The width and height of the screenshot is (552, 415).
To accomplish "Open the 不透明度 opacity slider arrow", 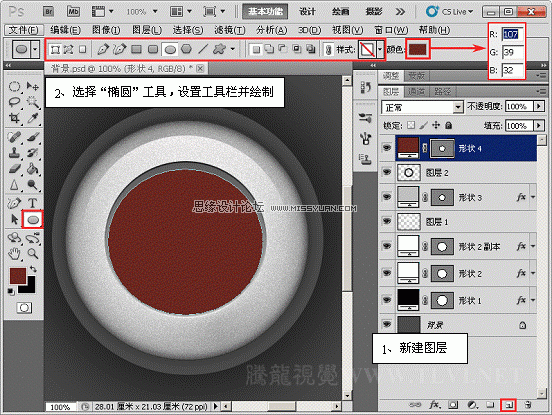I will [x=539, y=106].
